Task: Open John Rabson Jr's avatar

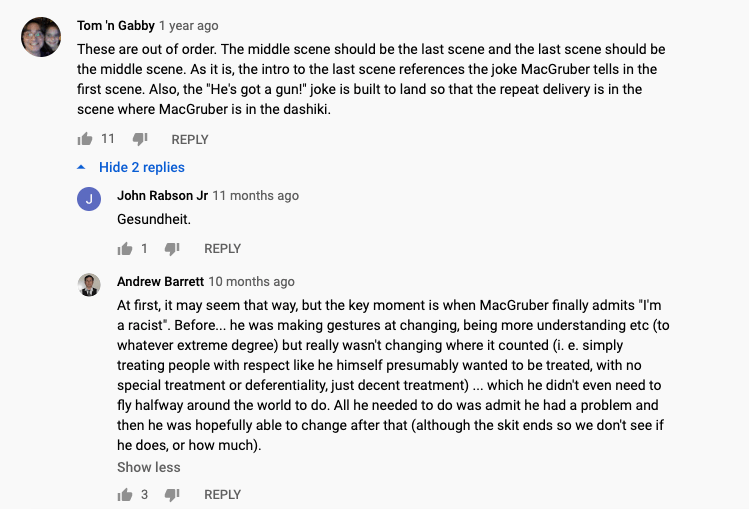Action: tap(89, 198)
